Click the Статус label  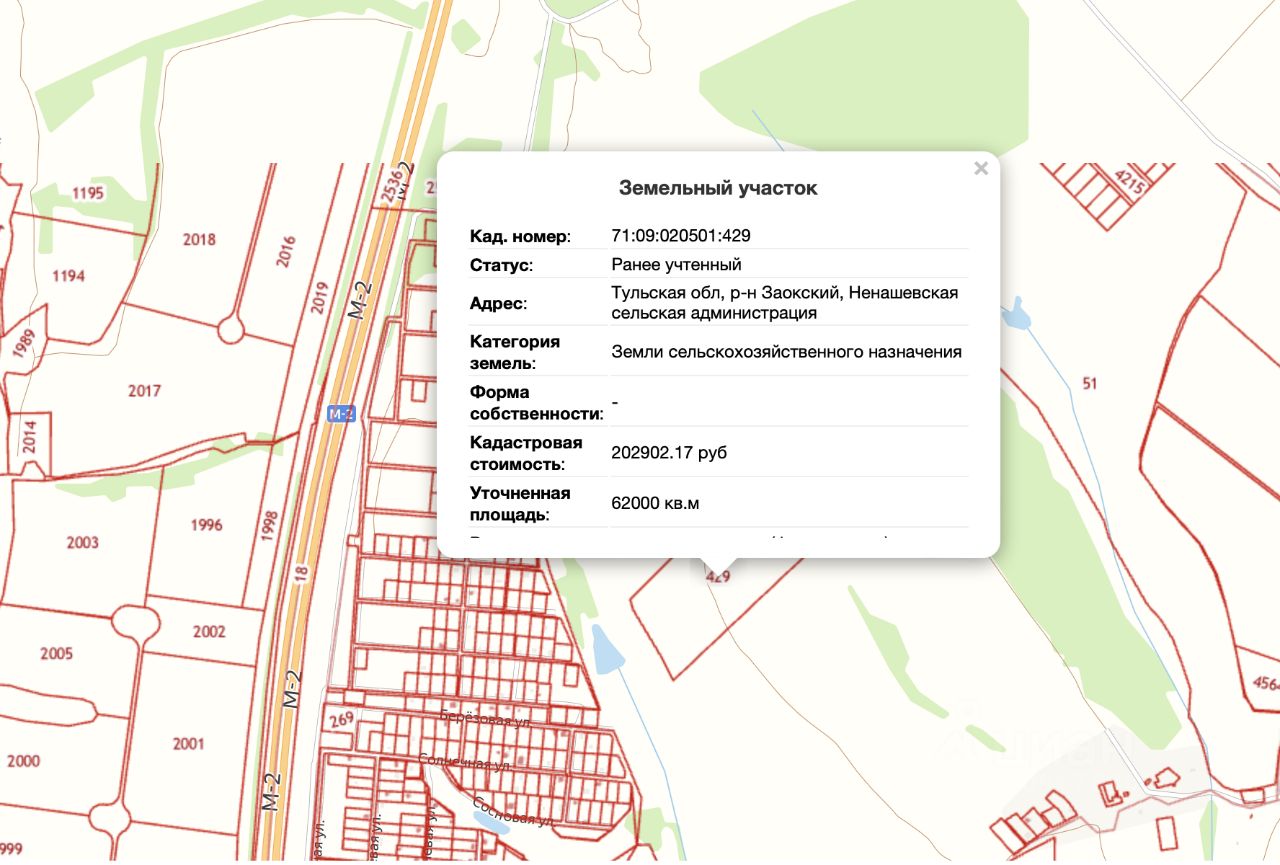pyautogui.click(x=502, y=265)
